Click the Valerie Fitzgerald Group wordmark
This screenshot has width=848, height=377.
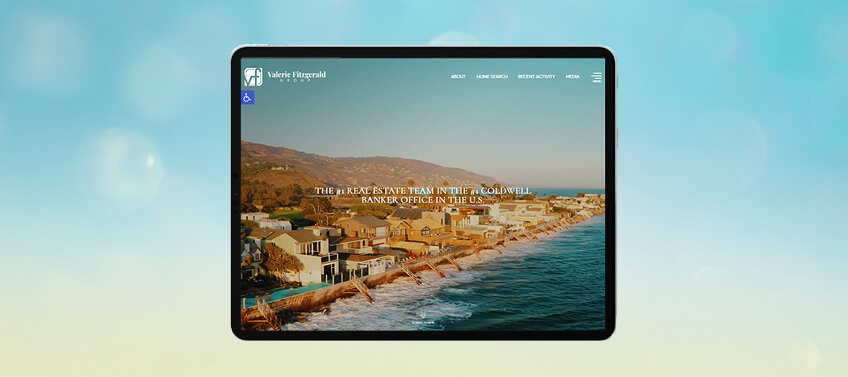296,76
